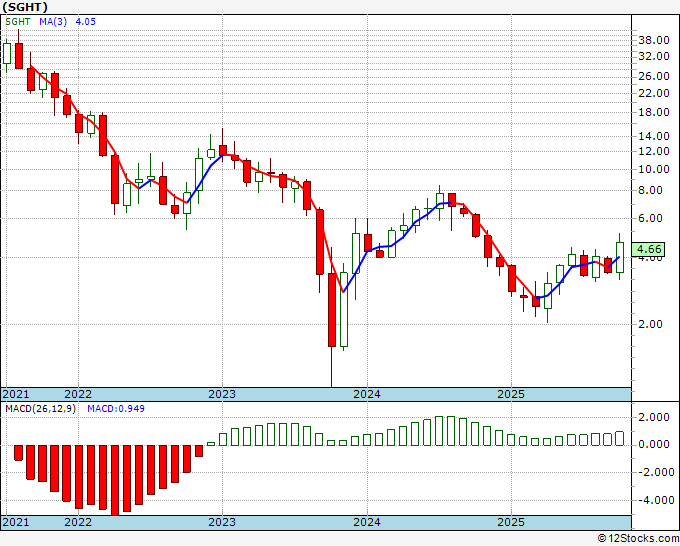Screen dimensions: 680x546
Task: Click the latest green candlestick near 4.66
Action: pyautogui.click(x=620, y=257)
